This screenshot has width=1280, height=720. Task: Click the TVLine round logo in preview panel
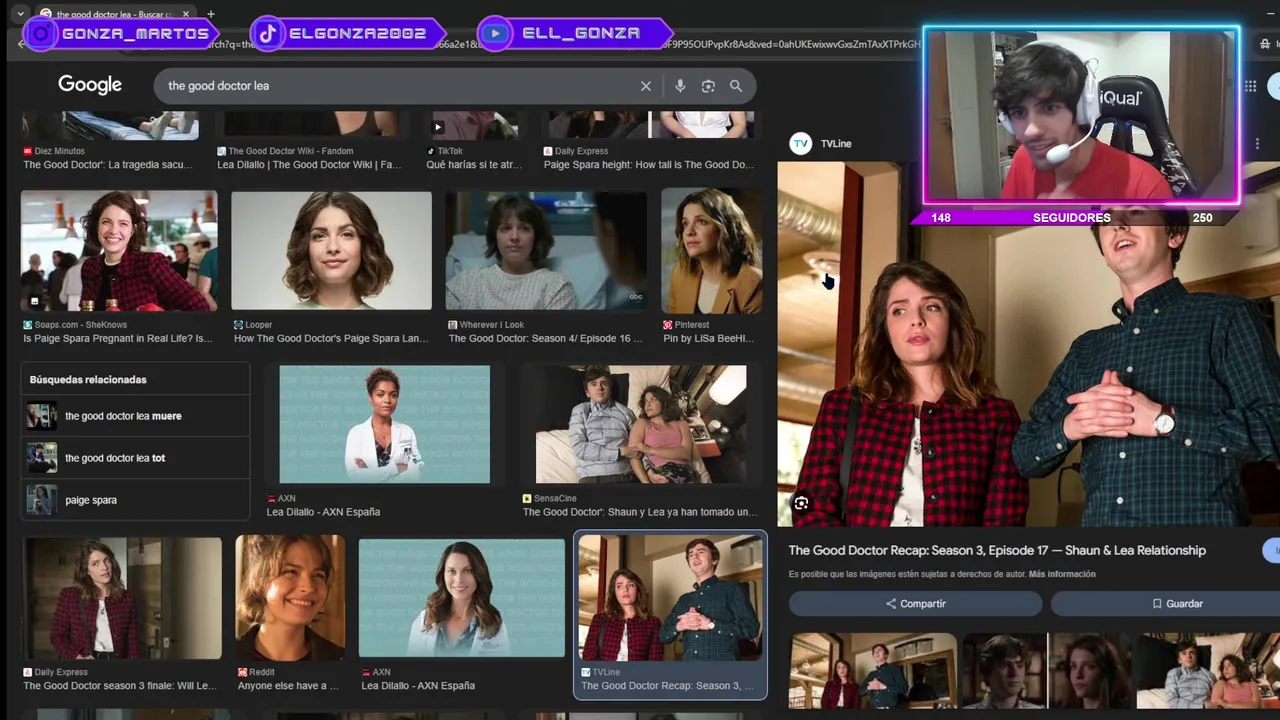tap(801, 144)
